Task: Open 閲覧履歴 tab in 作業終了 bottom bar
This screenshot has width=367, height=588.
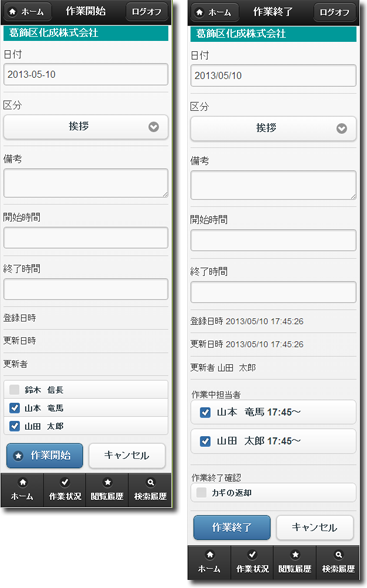Action: pos(295,562)
